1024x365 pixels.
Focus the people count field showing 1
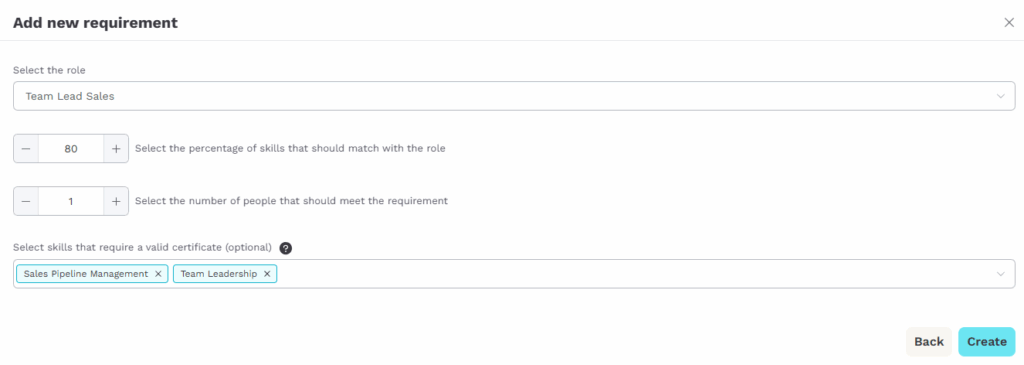pos(71,201)
